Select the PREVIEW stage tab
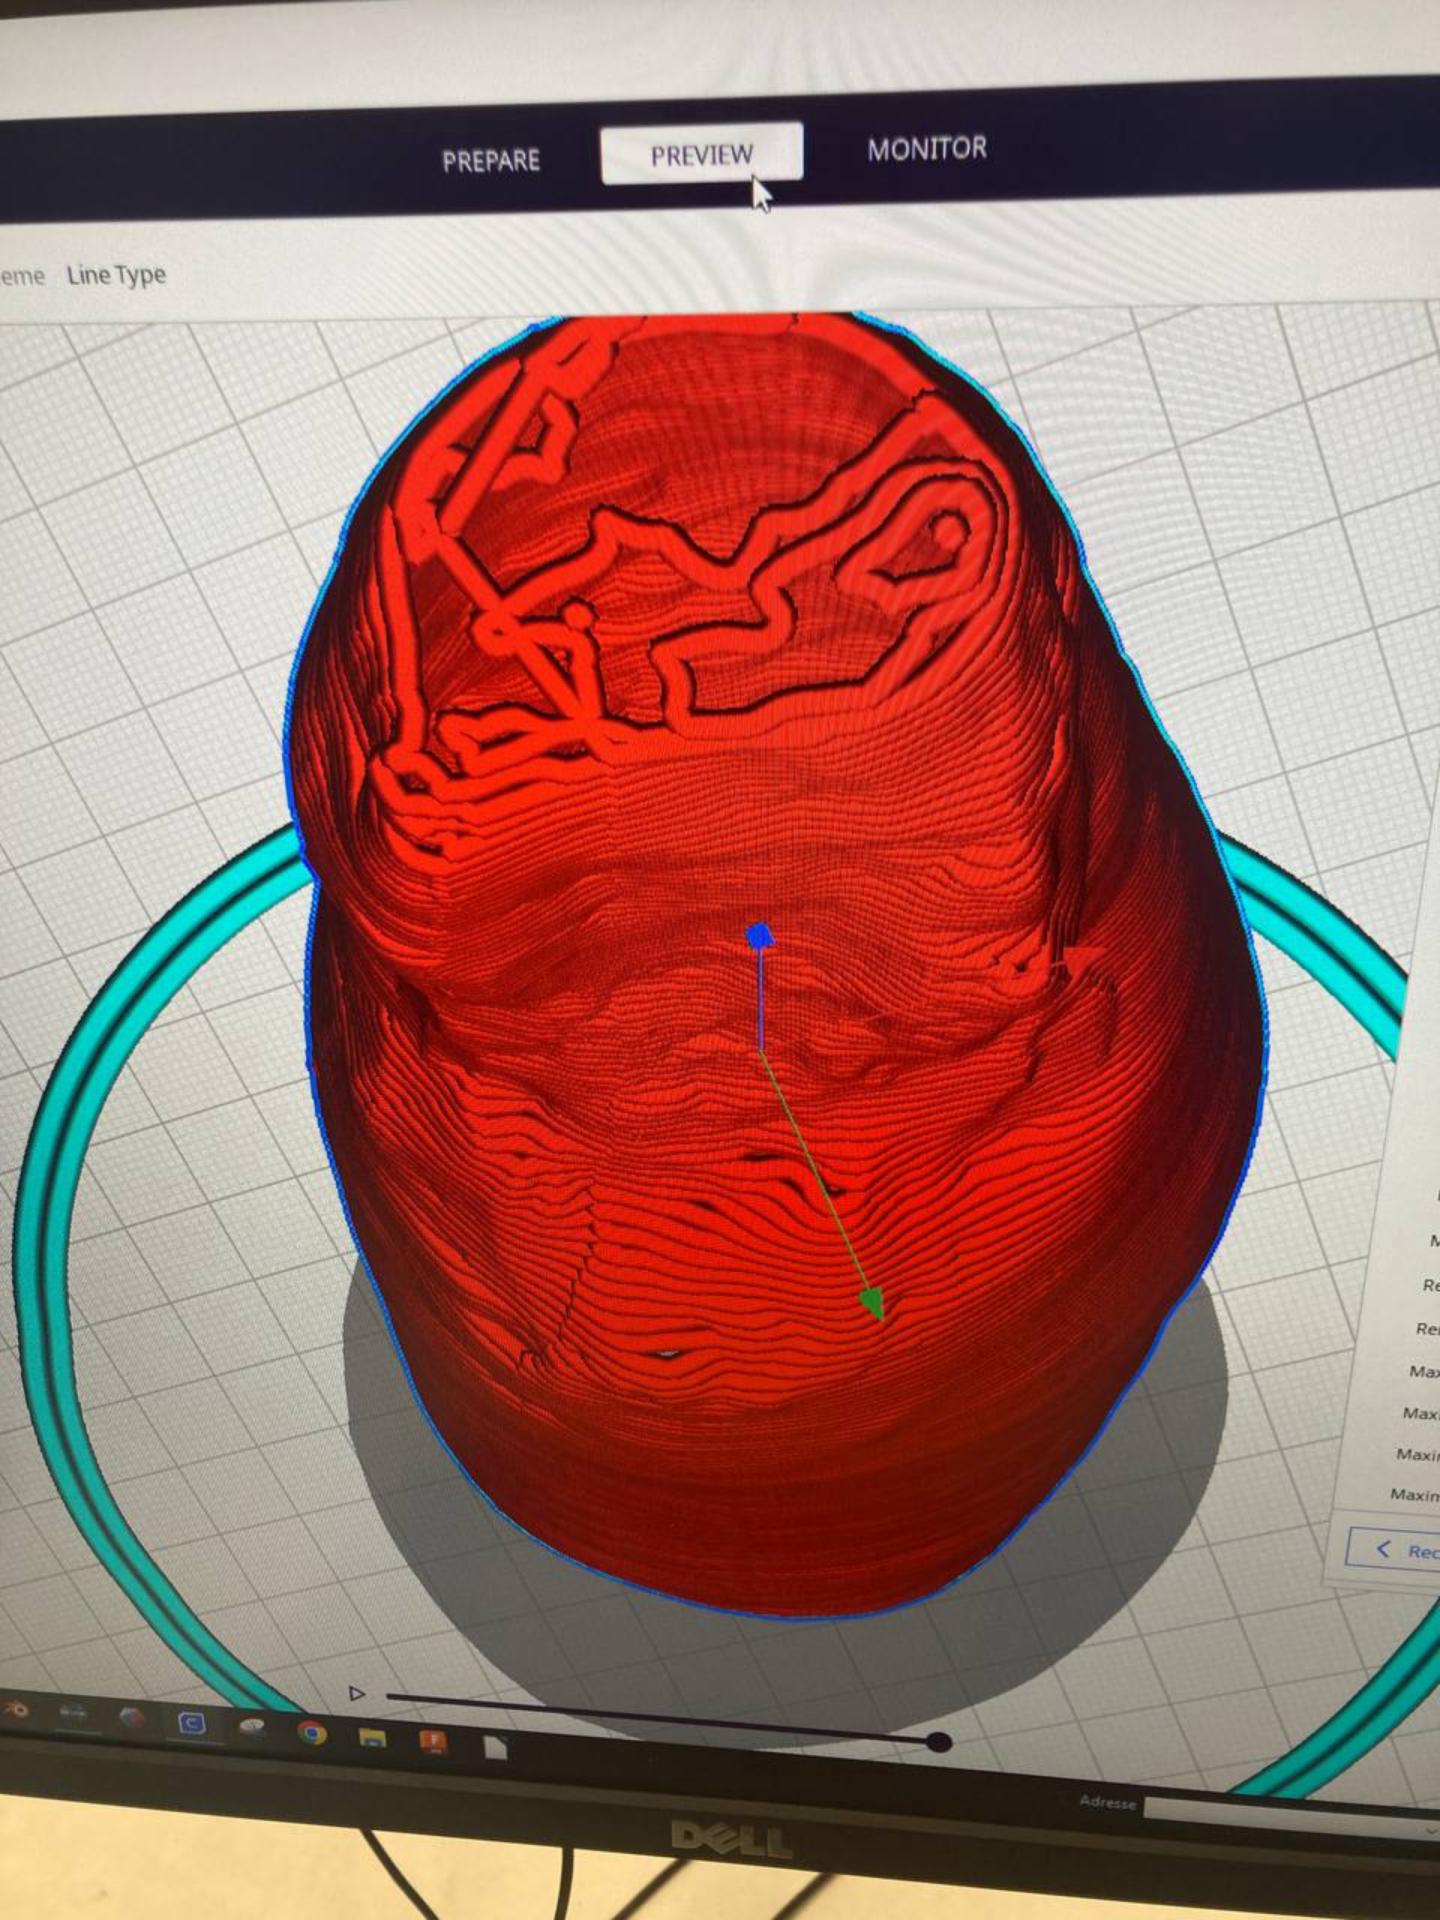Image resolution: width=1440 pixels, height=1920 pixels. point(701,155)
